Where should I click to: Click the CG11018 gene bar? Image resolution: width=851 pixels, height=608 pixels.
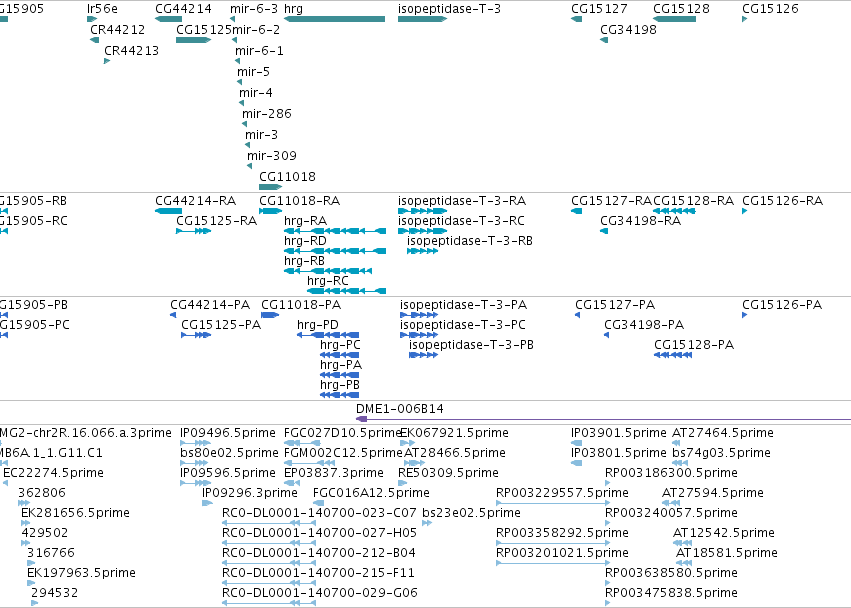[270, 187]
